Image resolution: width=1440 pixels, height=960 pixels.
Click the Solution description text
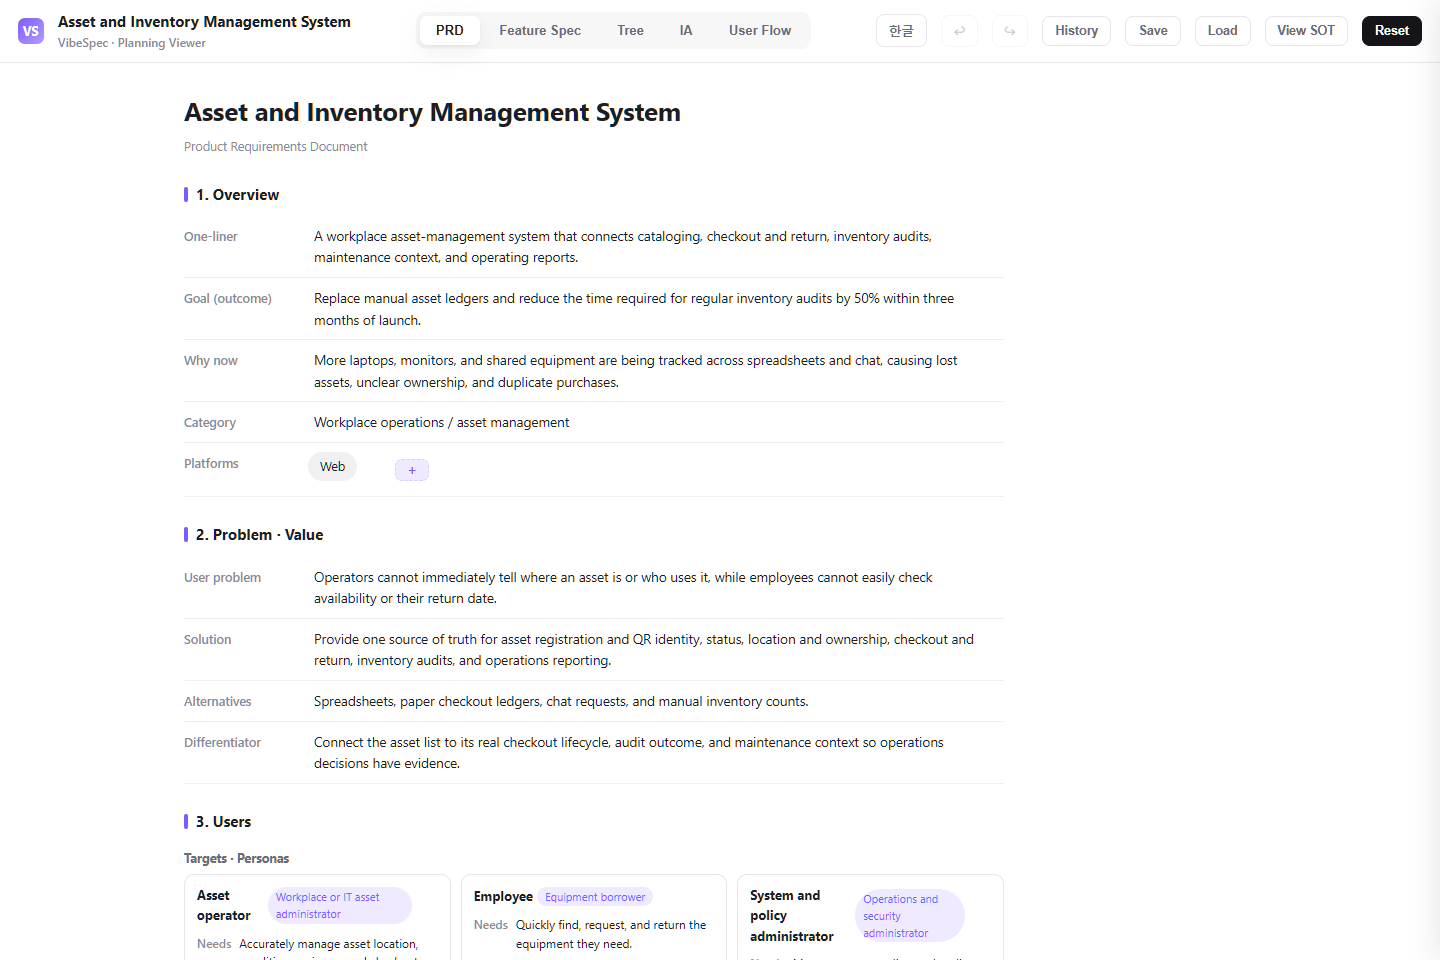click(x=644, y=650)
